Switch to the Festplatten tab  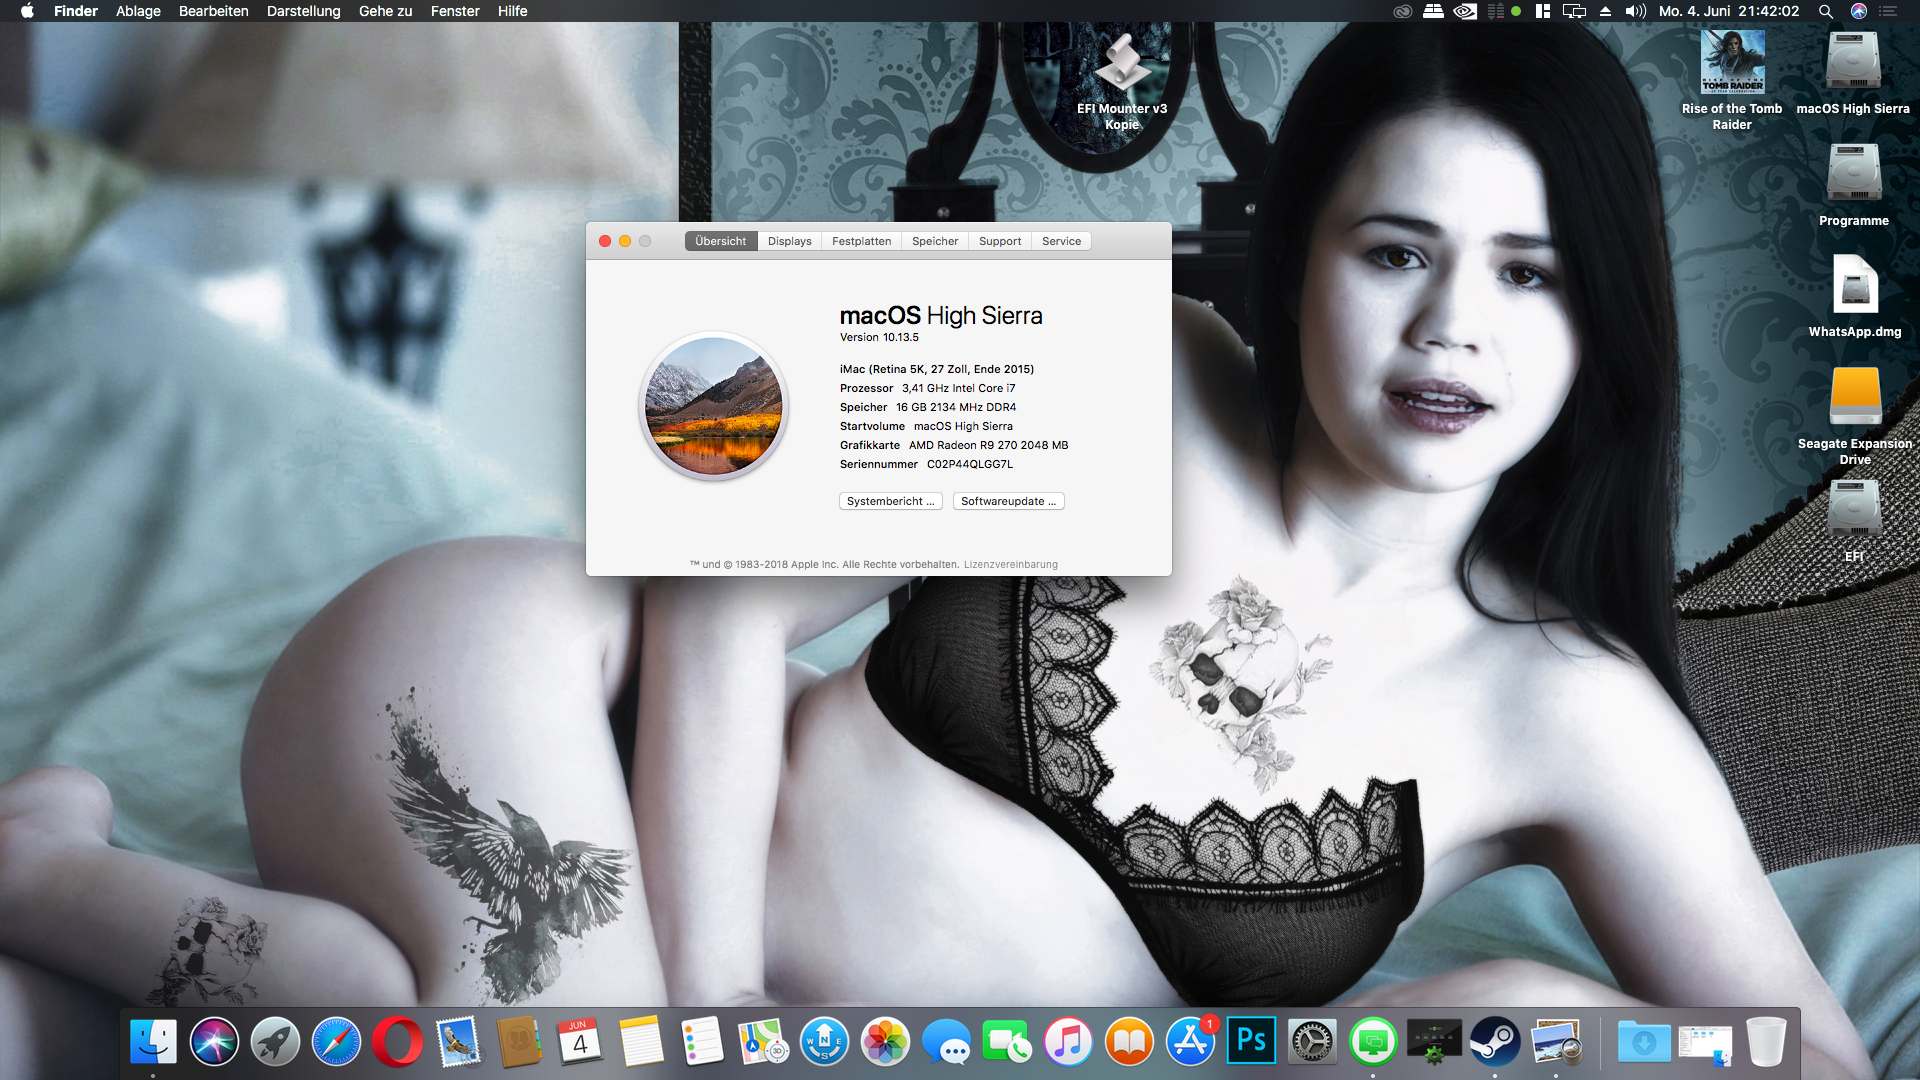[861, 241]
